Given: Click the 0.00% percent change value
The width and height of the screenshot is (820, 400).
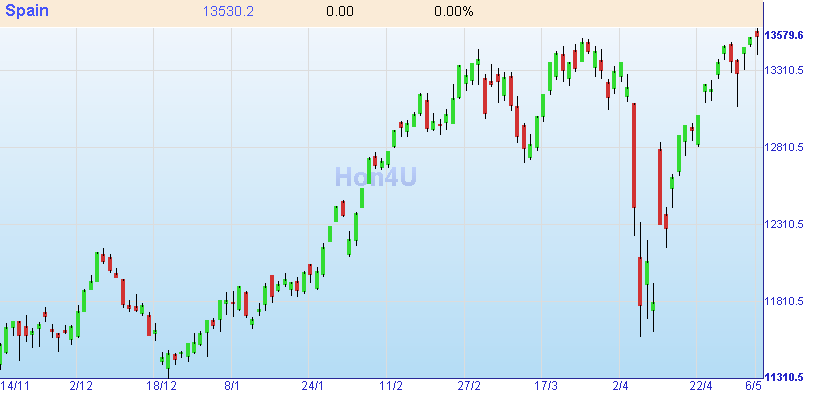Looking at the screenshot, I should click(453, 12).
